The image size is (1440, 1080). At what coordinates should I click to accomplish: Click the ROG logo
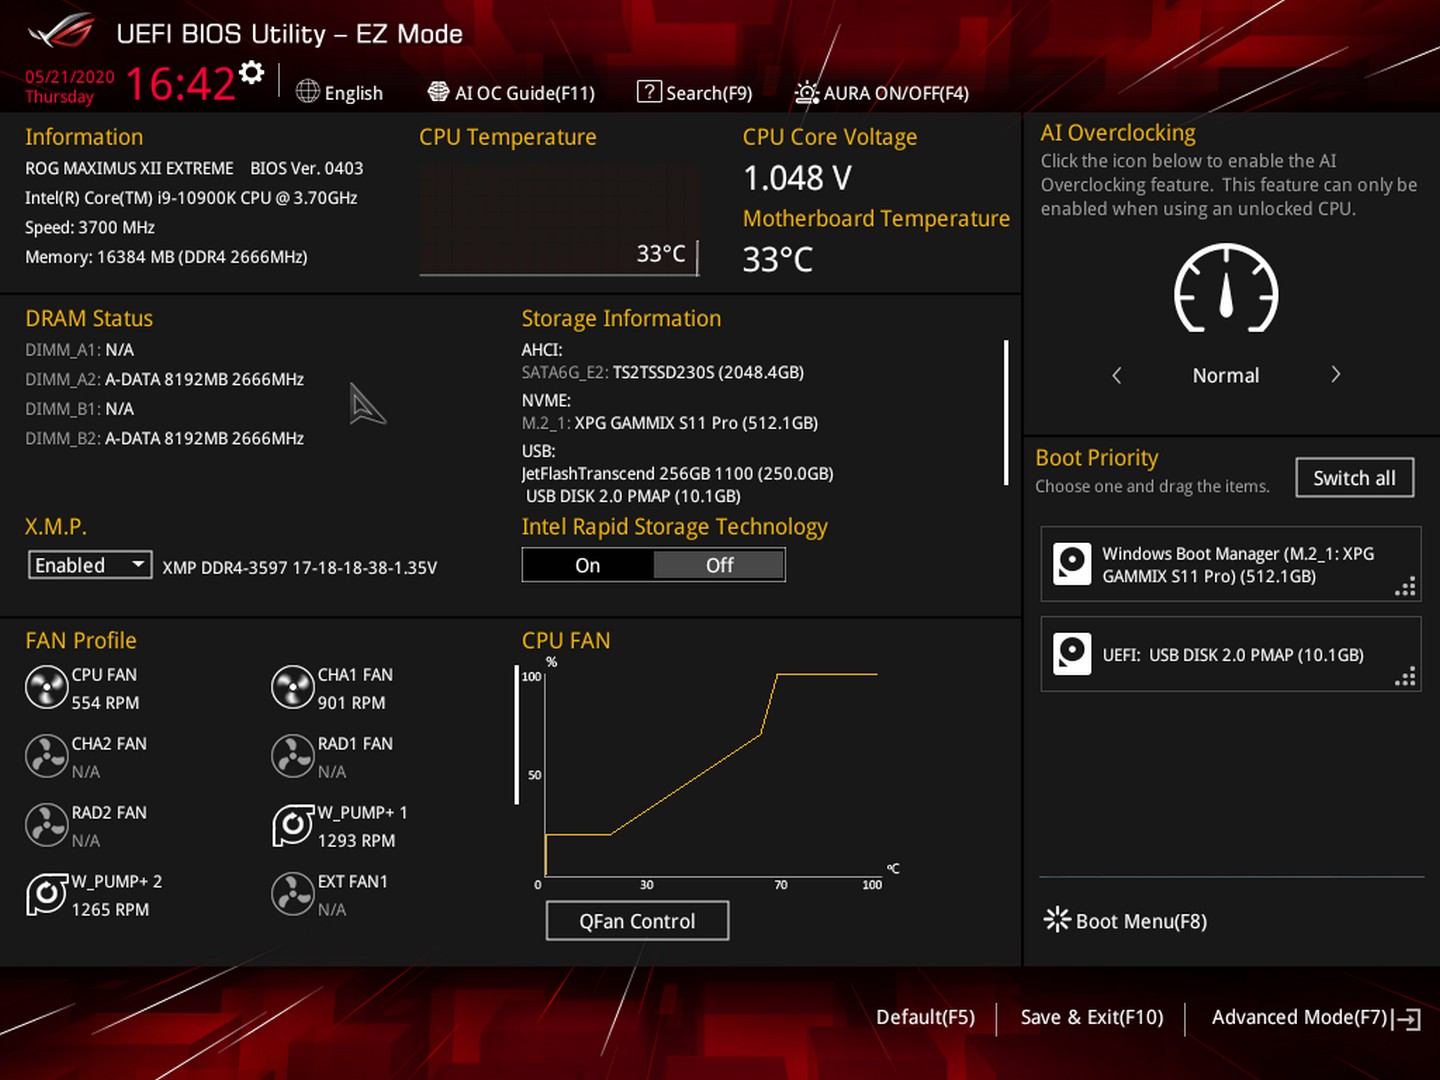[61, 32]
